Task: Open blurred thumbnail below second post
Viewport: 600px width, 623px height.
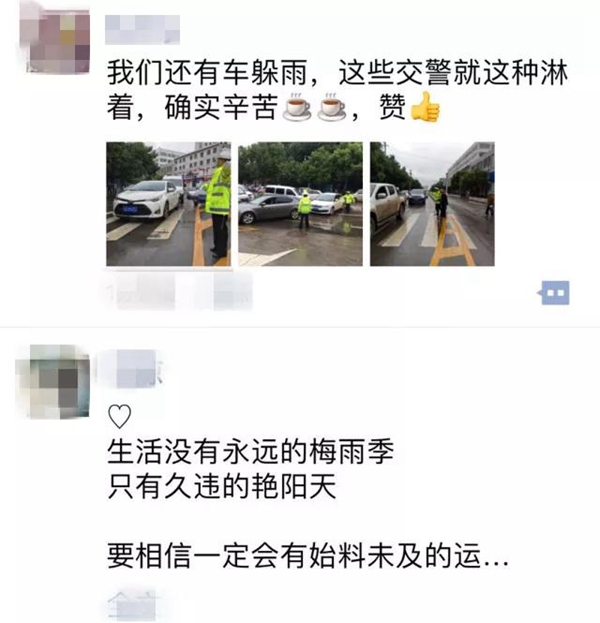Action: 132,605
